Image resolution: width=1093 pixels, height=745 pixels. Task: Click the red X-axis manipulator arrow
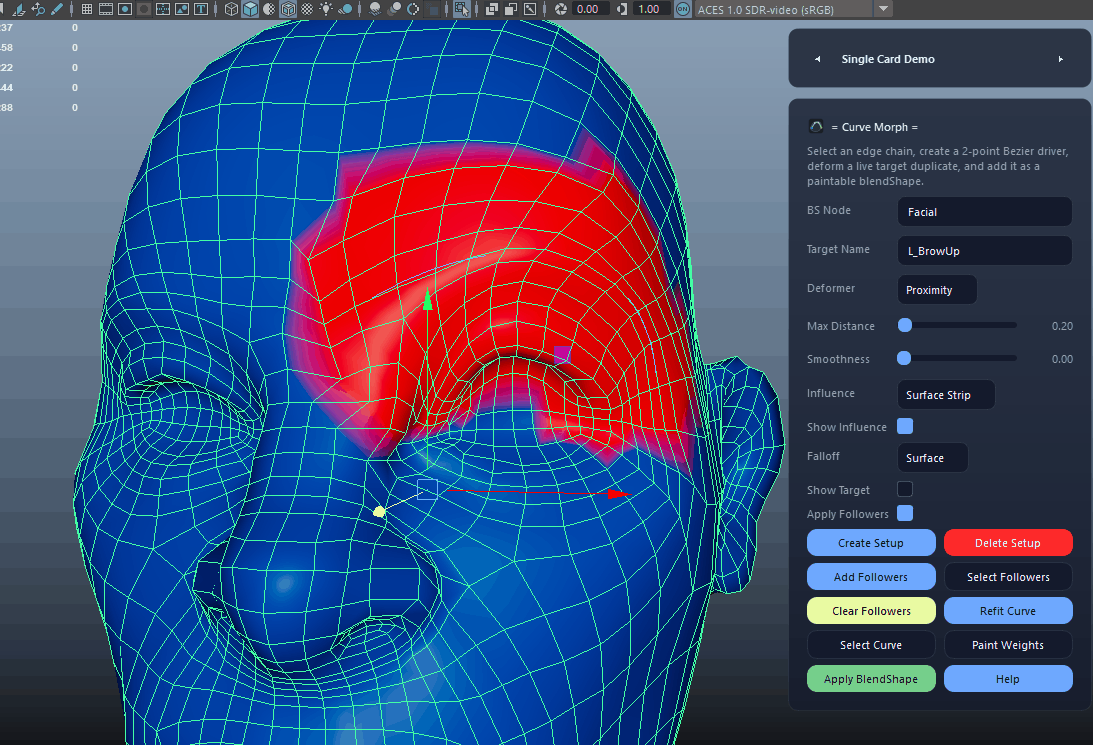pos(619,494)
